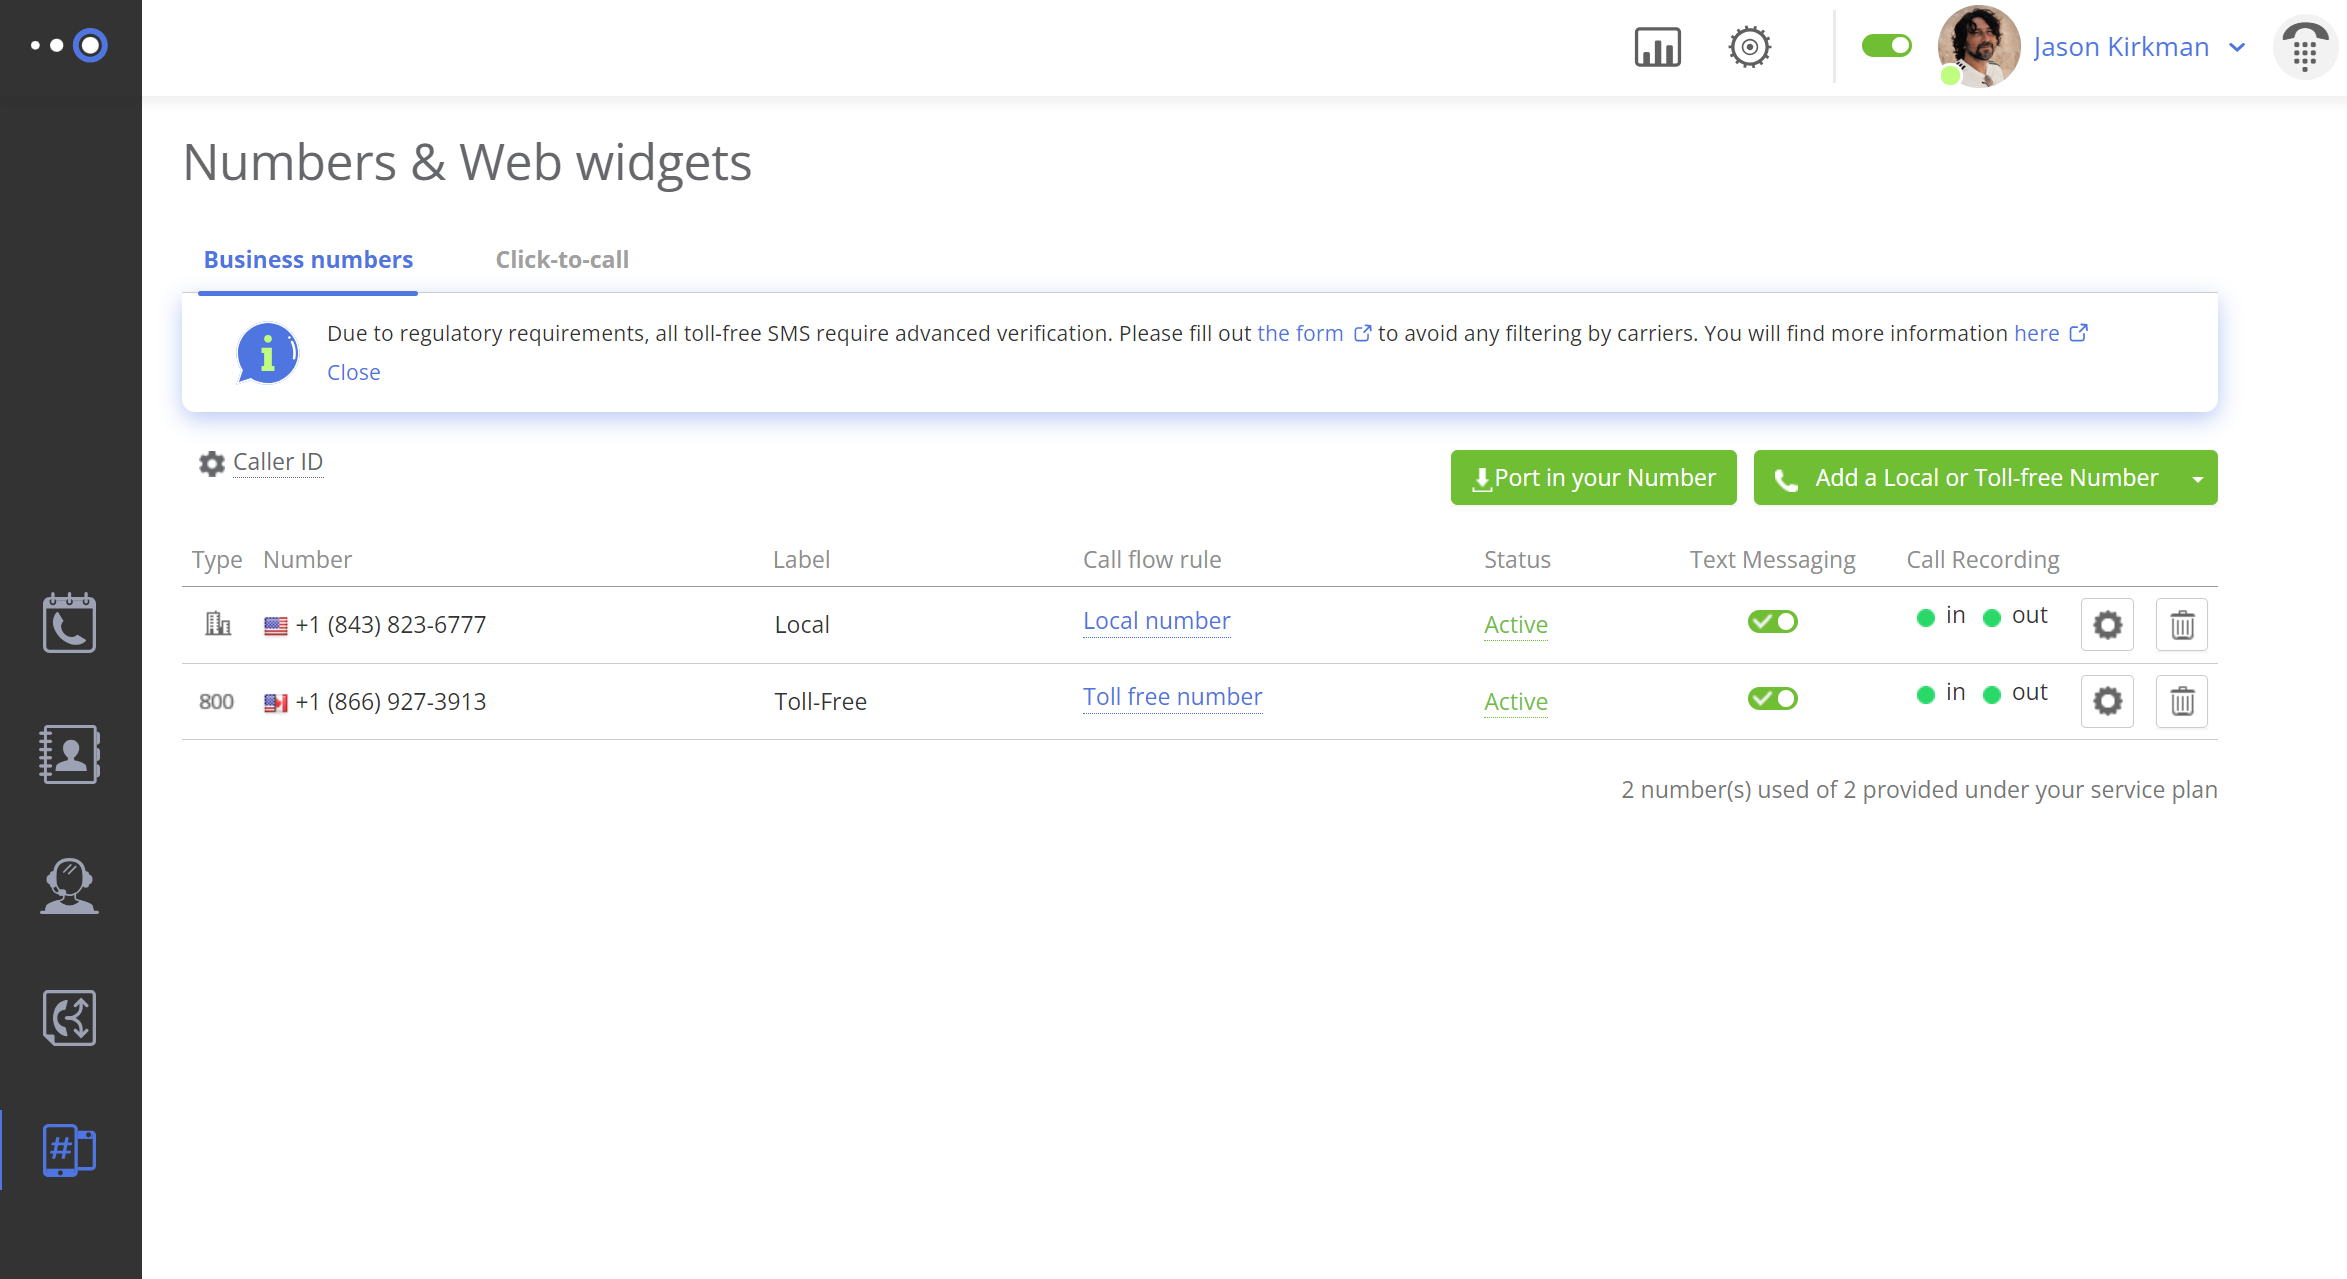Open settings gear for +1 (866) 927-3913

[2107, 701]
